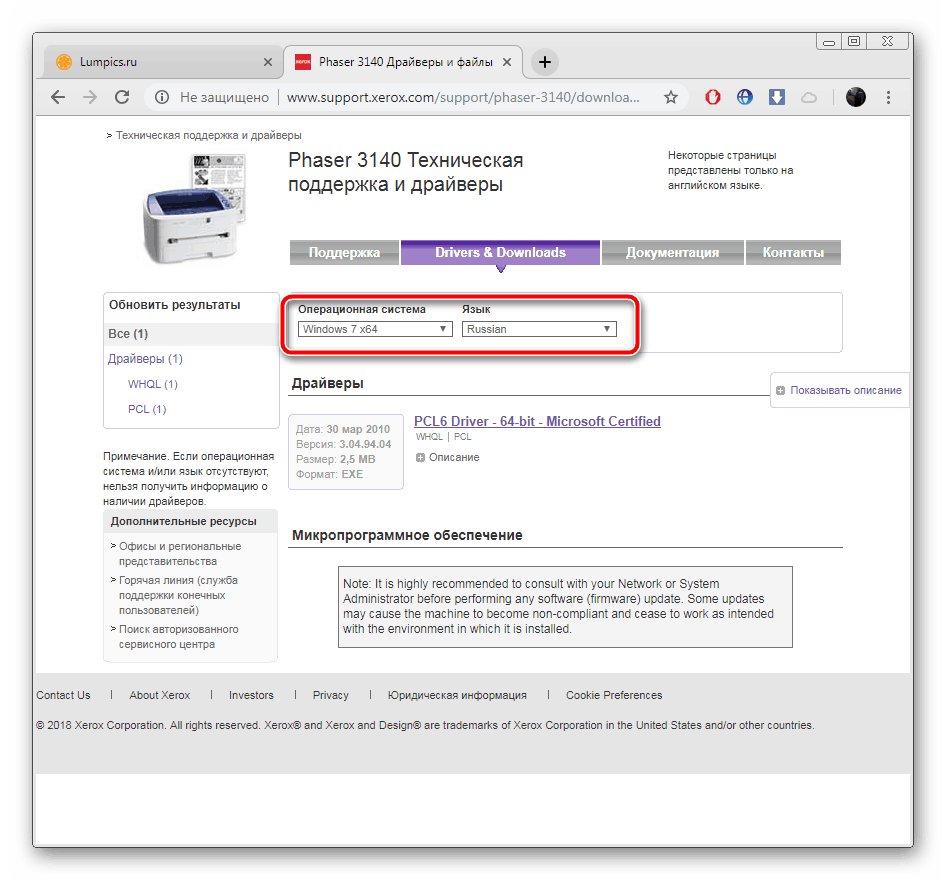Image resolution: width=946 pixels, height=880 pixels.
Task: Filter results by WHQL (1)
Action: (x=152, y=384)
